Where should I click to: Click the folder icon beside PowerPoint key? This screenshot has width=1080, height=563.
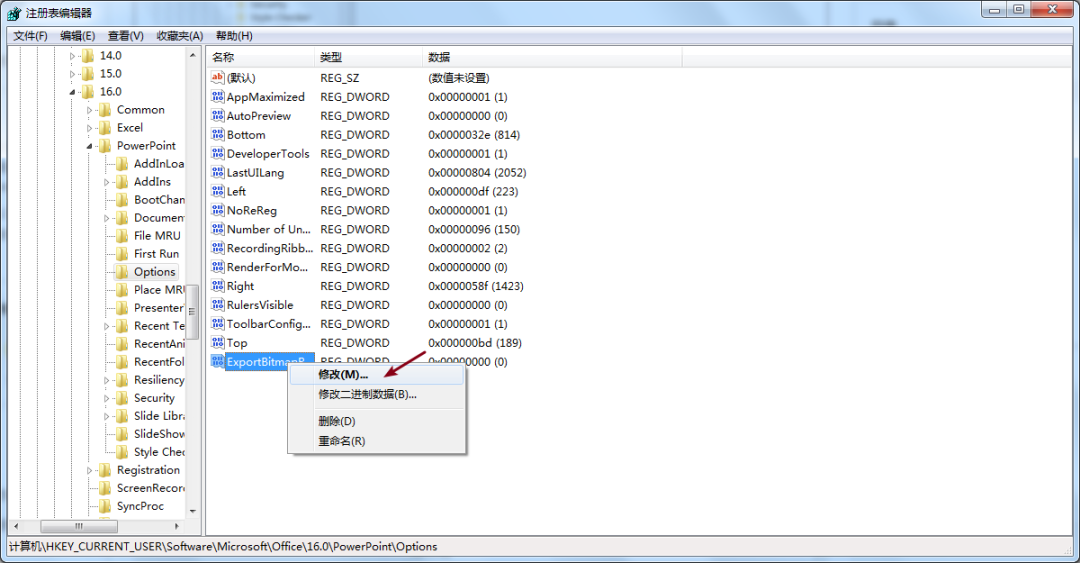105,145
